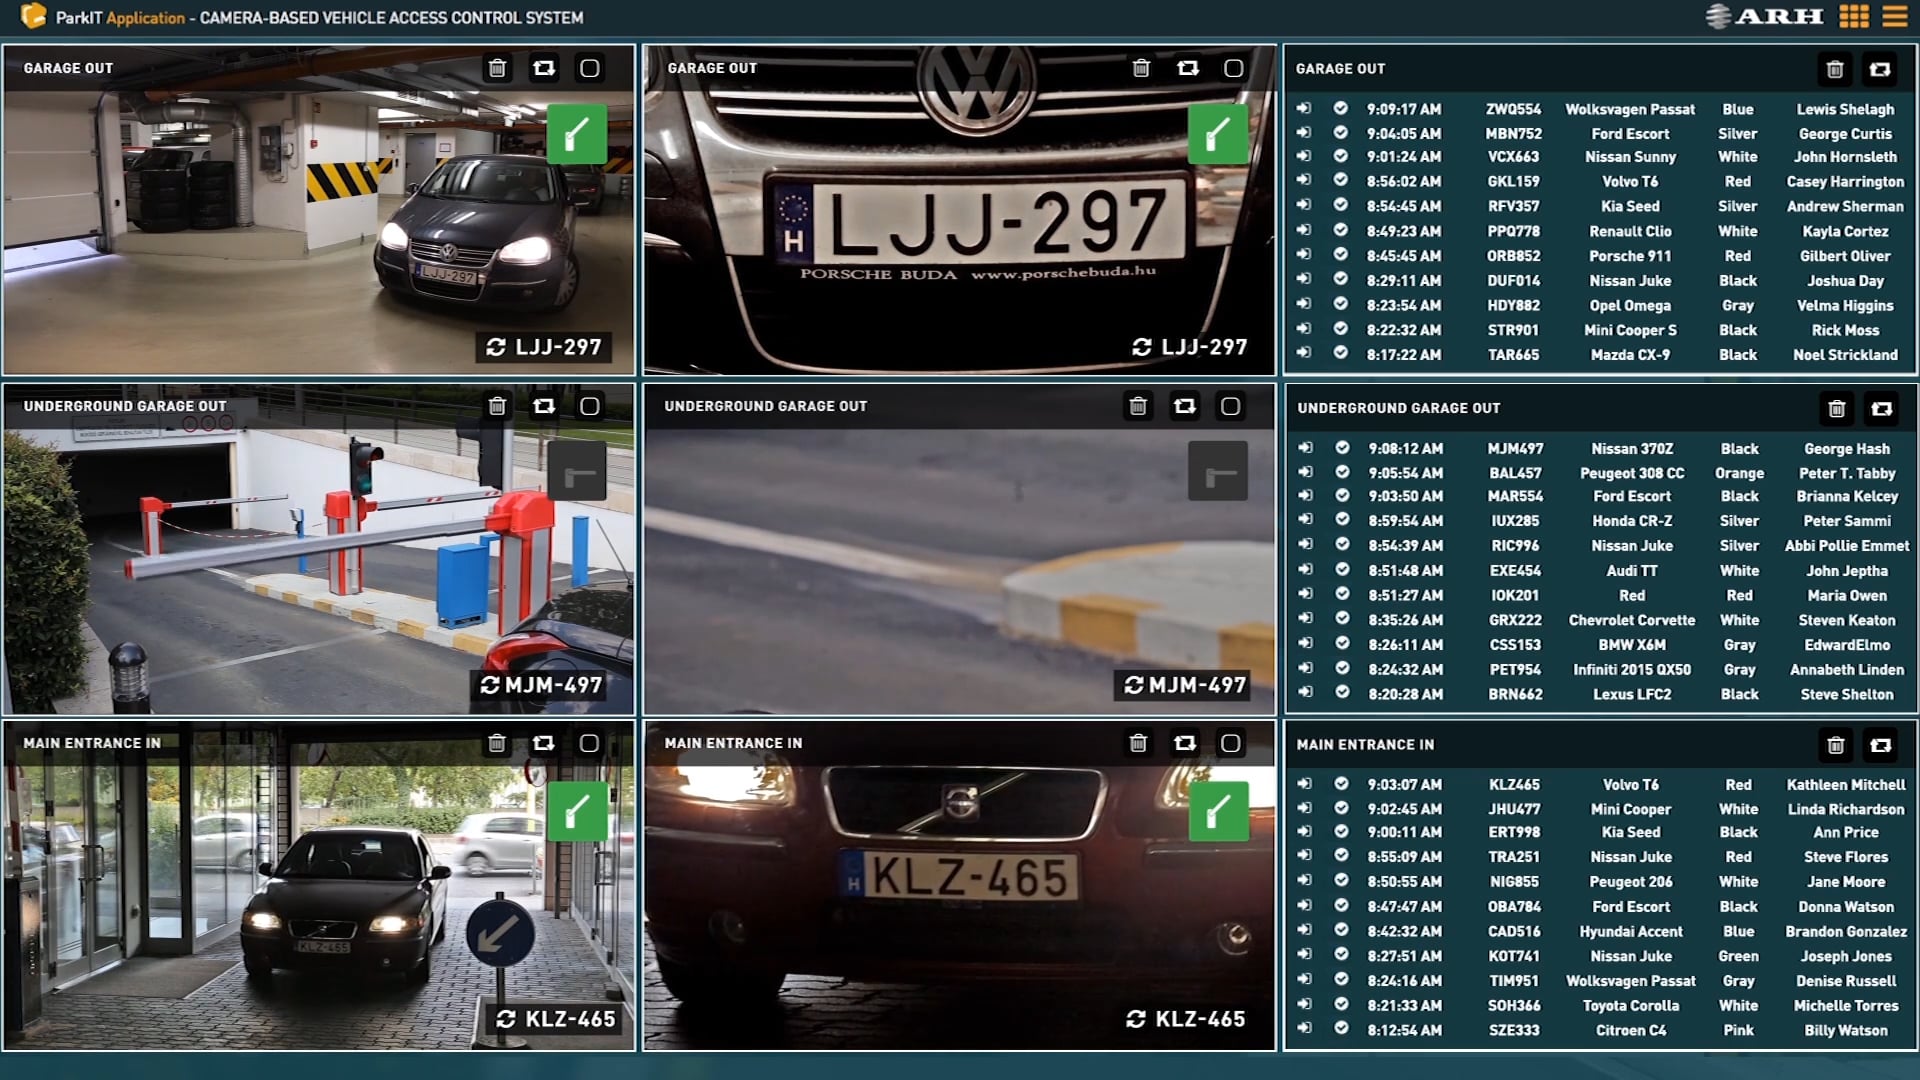Open the grid apps menu next to the ARH logo
The height and width of the screenshot is (1080, 1920).
pos(1855,16)
